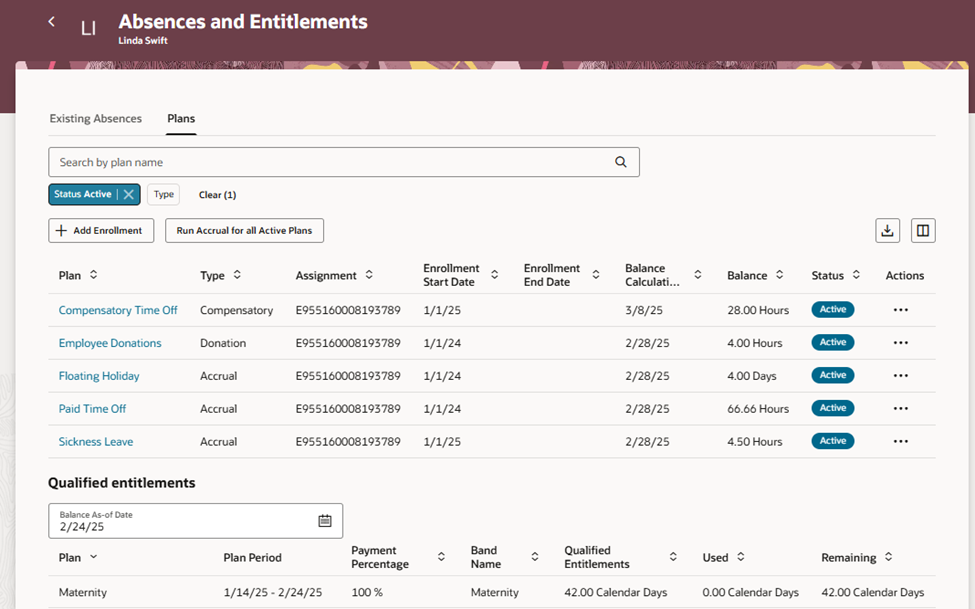
Task: Sort the table by Status
Action: [856, 274]
